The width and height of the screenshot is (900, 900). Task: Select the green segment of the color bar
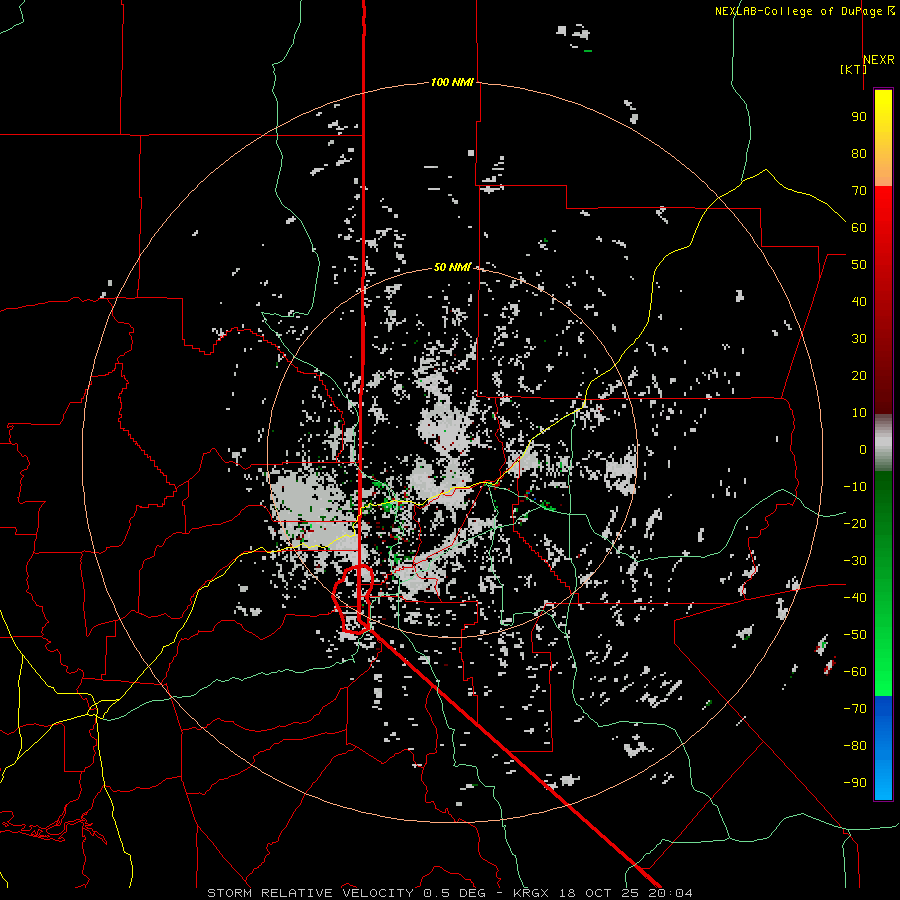pyautogui.click(x=883, y=584)
